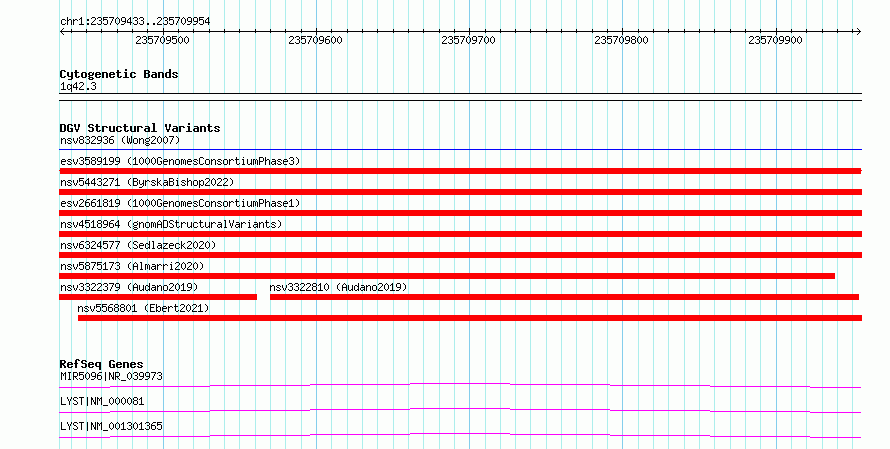Open variant nsv5443271 (ByrskaBishop2022) label
The image size is (890, 449).
pos(147,182)
